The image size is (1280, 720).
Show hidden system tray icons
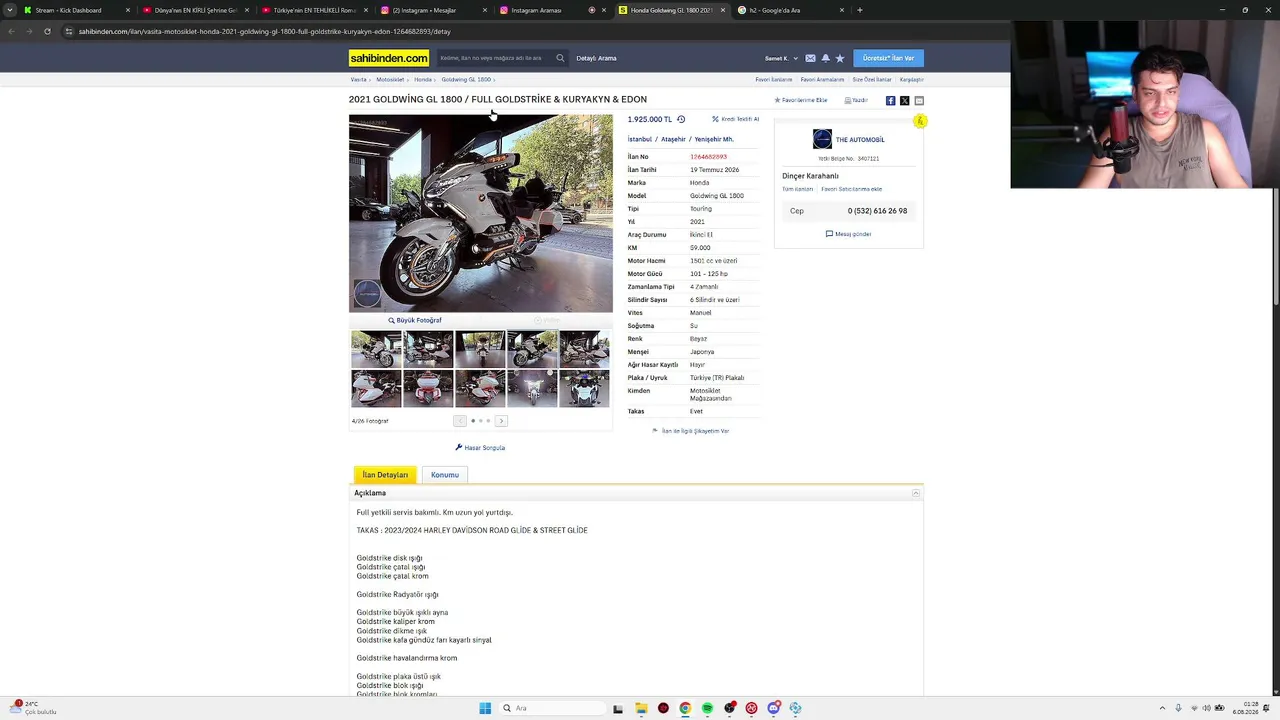coord(1162,708)
